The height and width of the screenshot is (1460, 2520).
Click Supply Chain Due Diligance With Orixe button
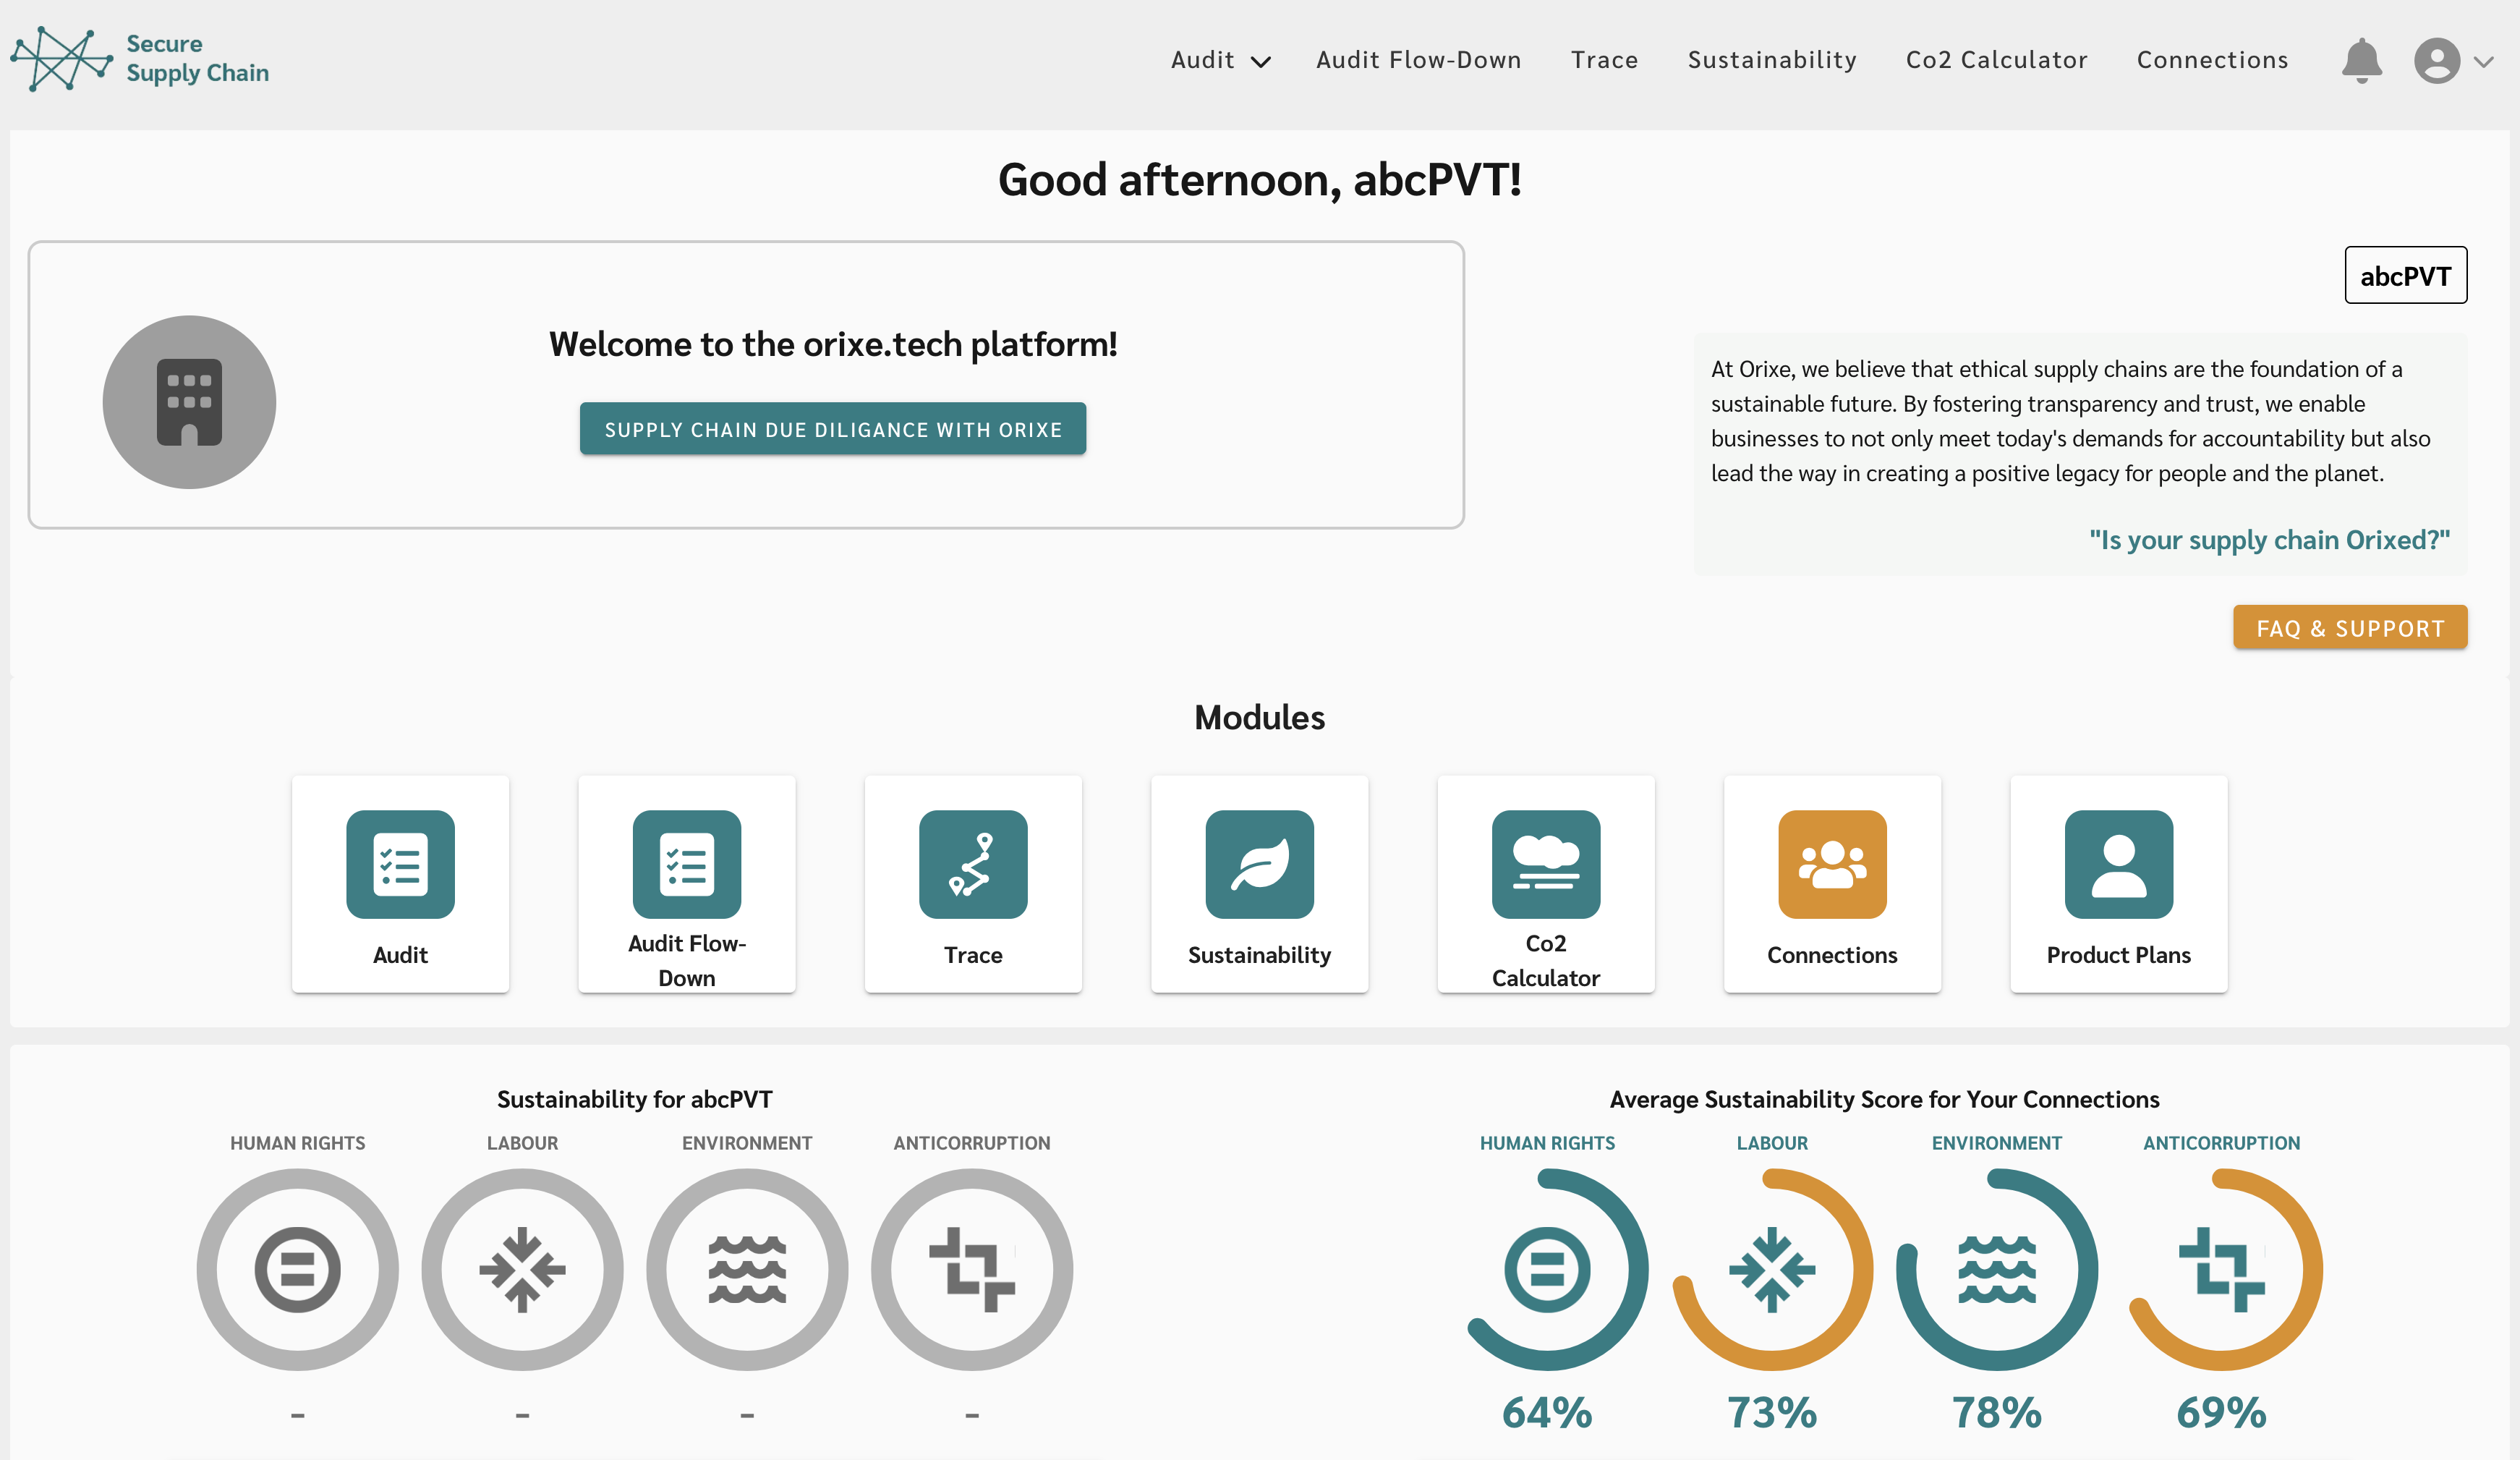[832, 429]
